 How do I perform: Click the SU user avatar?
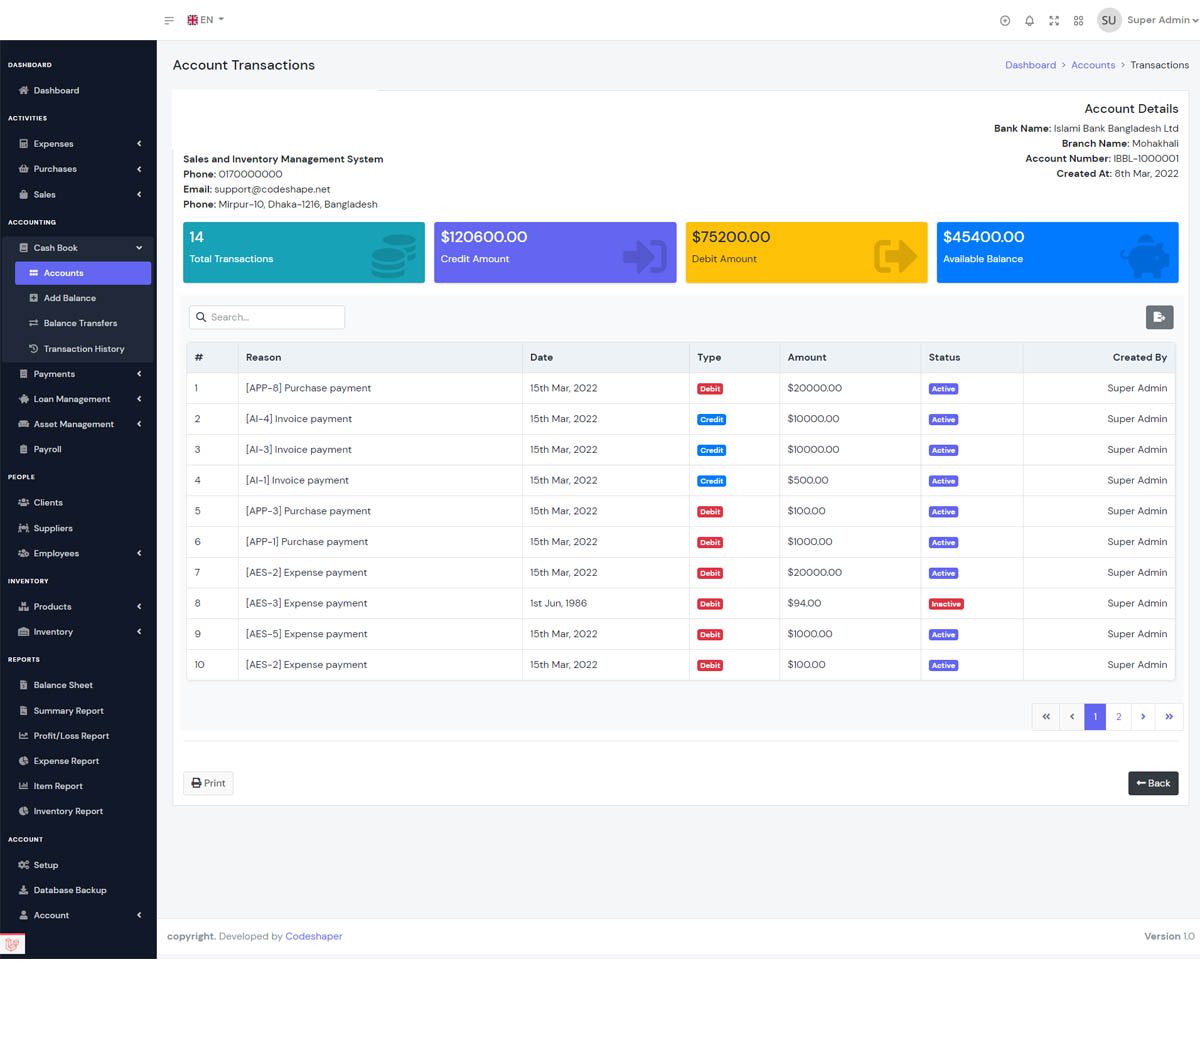click(1108, 20)
